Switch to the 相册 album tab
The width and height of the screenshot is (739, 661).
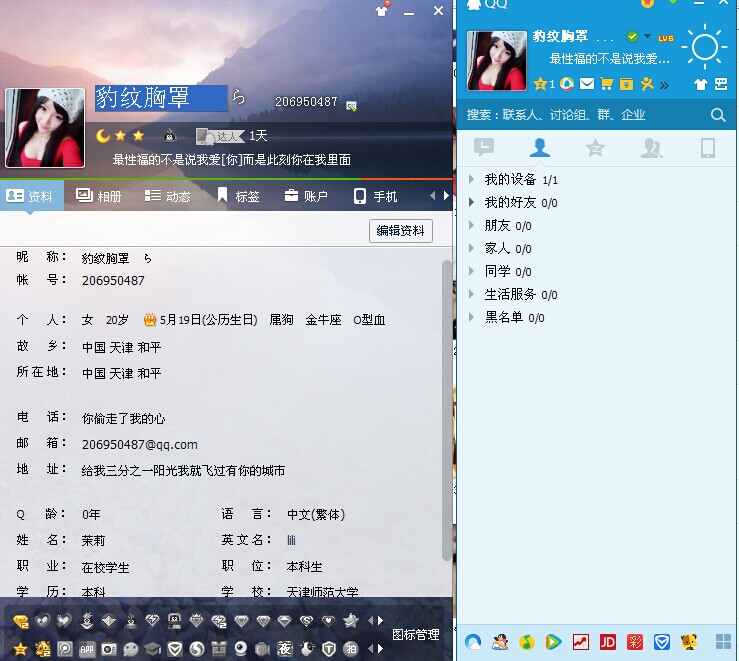tap(99, 196)
